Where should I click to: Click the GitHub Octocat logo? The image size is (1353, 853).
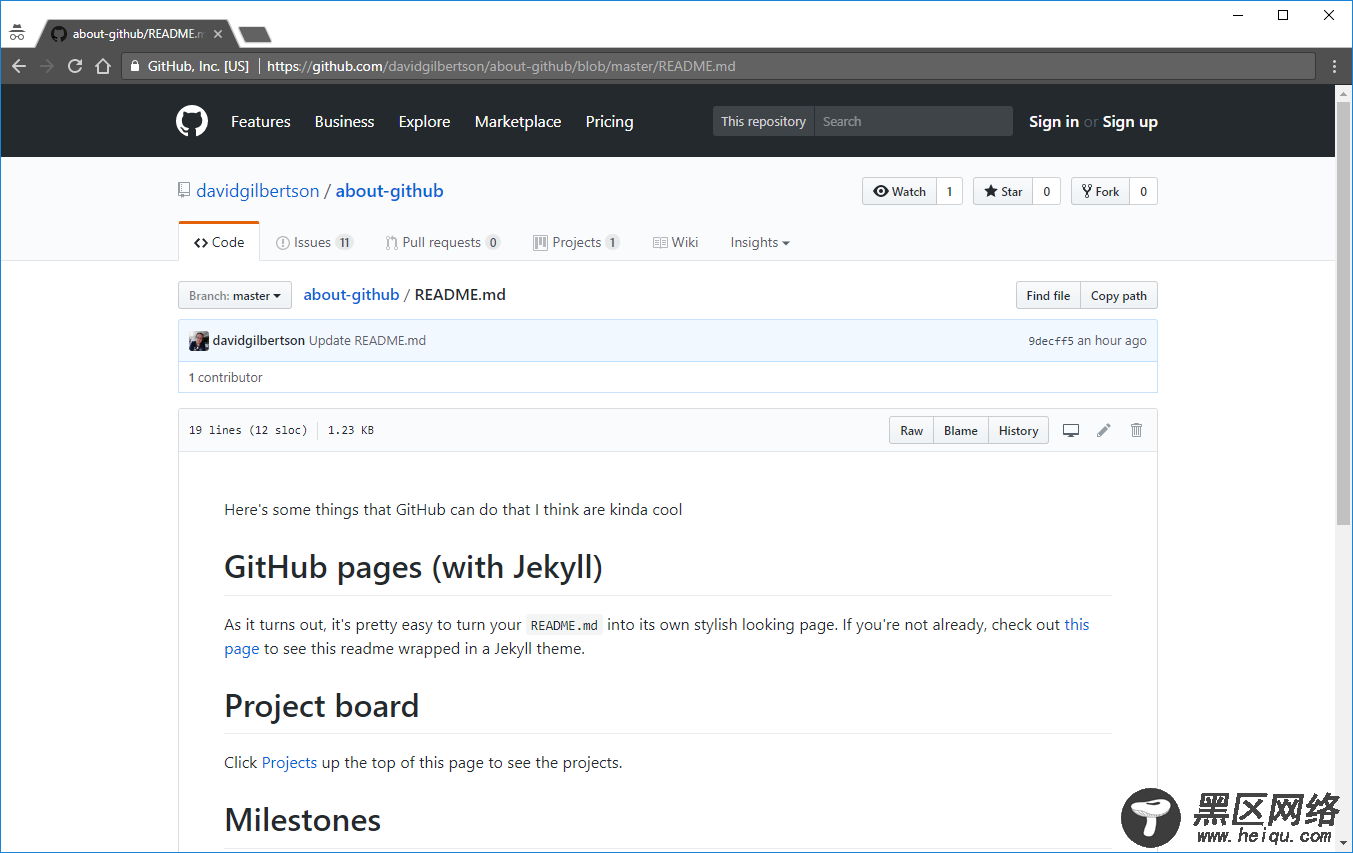pyautogui.click(x=192, y=121)
